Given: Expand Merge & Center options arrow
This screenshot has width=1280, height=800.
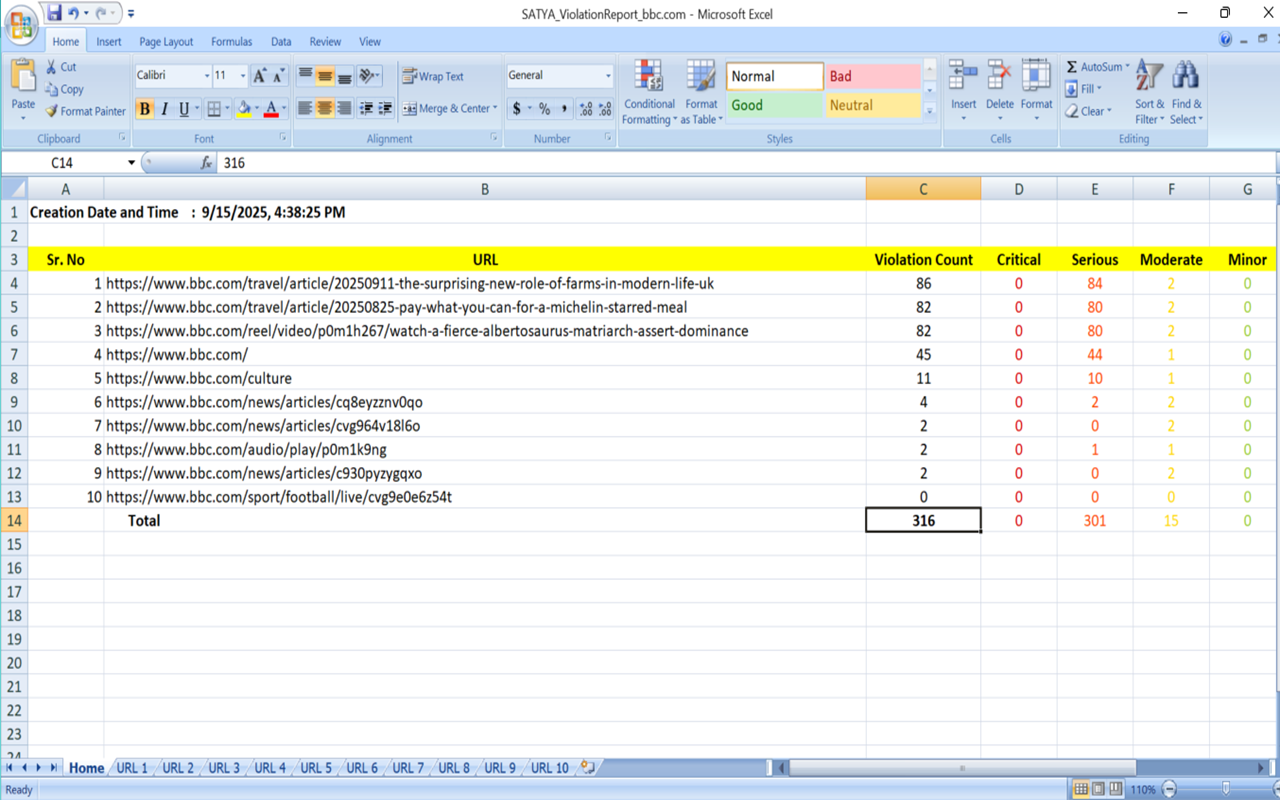Looking at the screenshot, I should coord(495,109).
